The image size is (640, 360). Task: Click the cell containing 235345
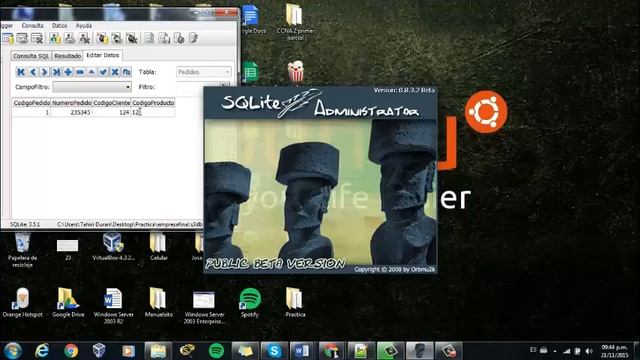point(71,112)
